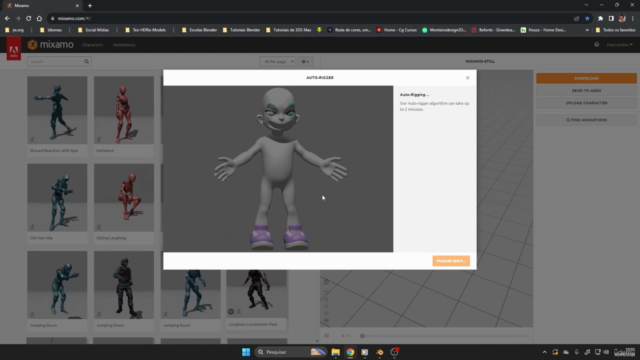
Task: Open the Social Midias bookmark folder
Action: click(93, 30)
